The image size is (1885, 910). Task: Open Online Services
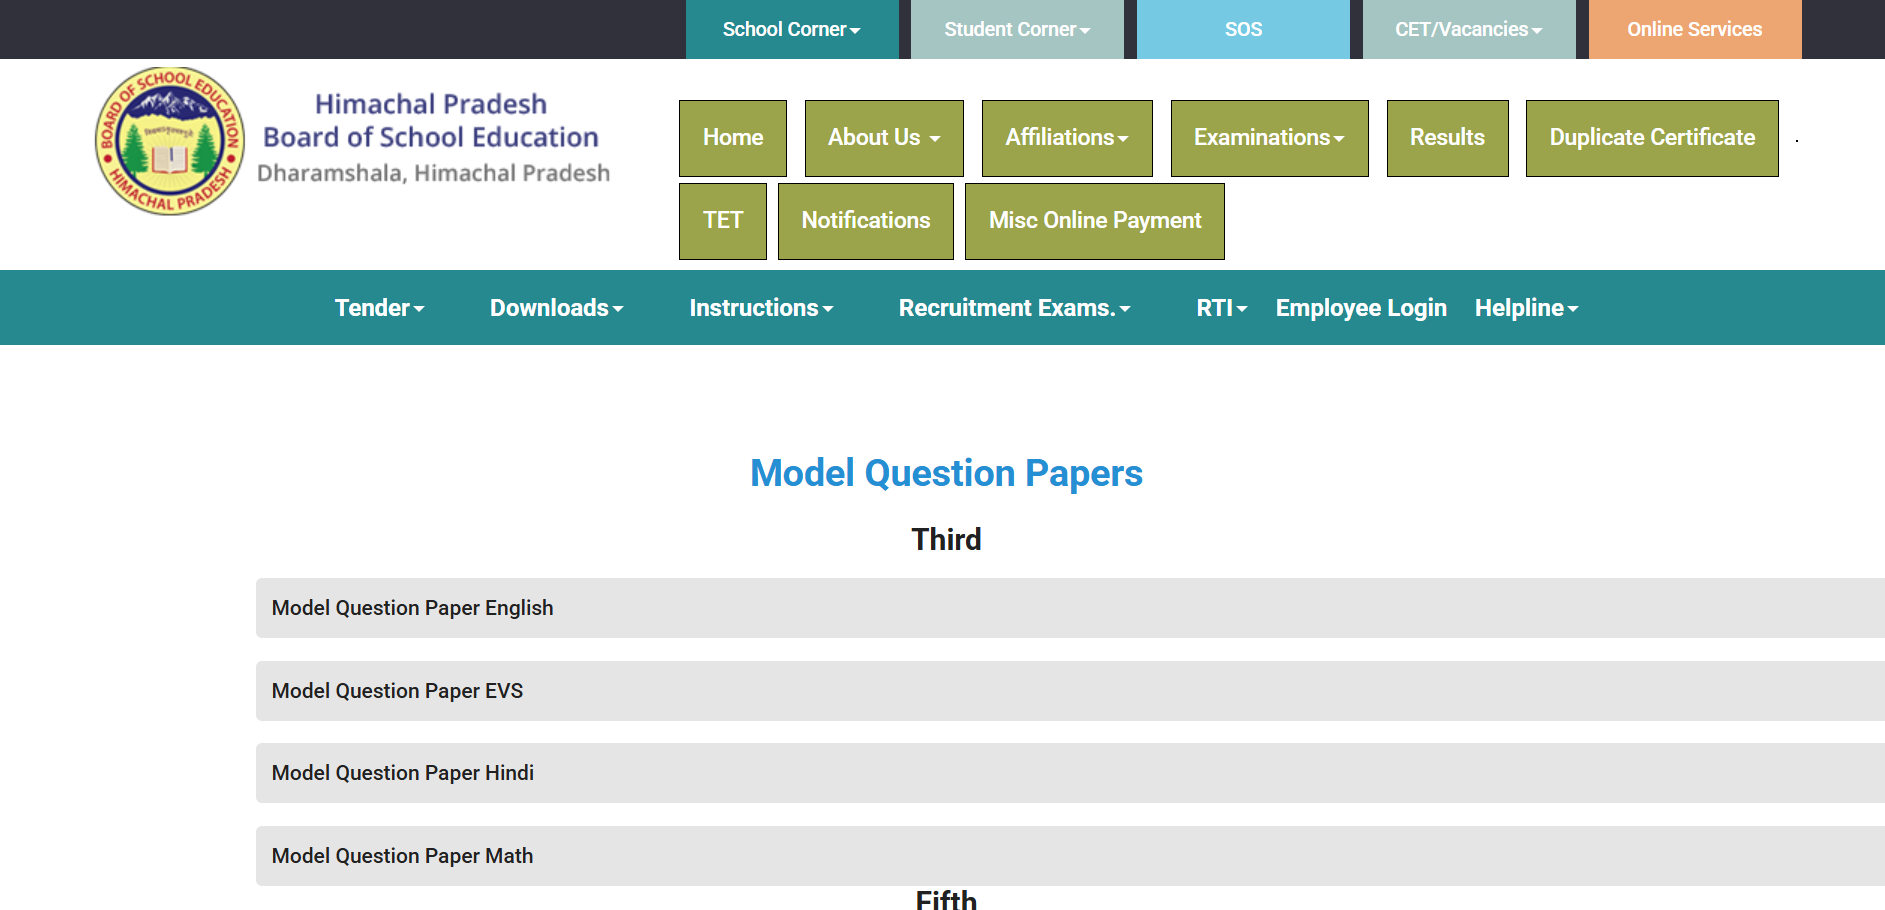(x=1695, y=29)
